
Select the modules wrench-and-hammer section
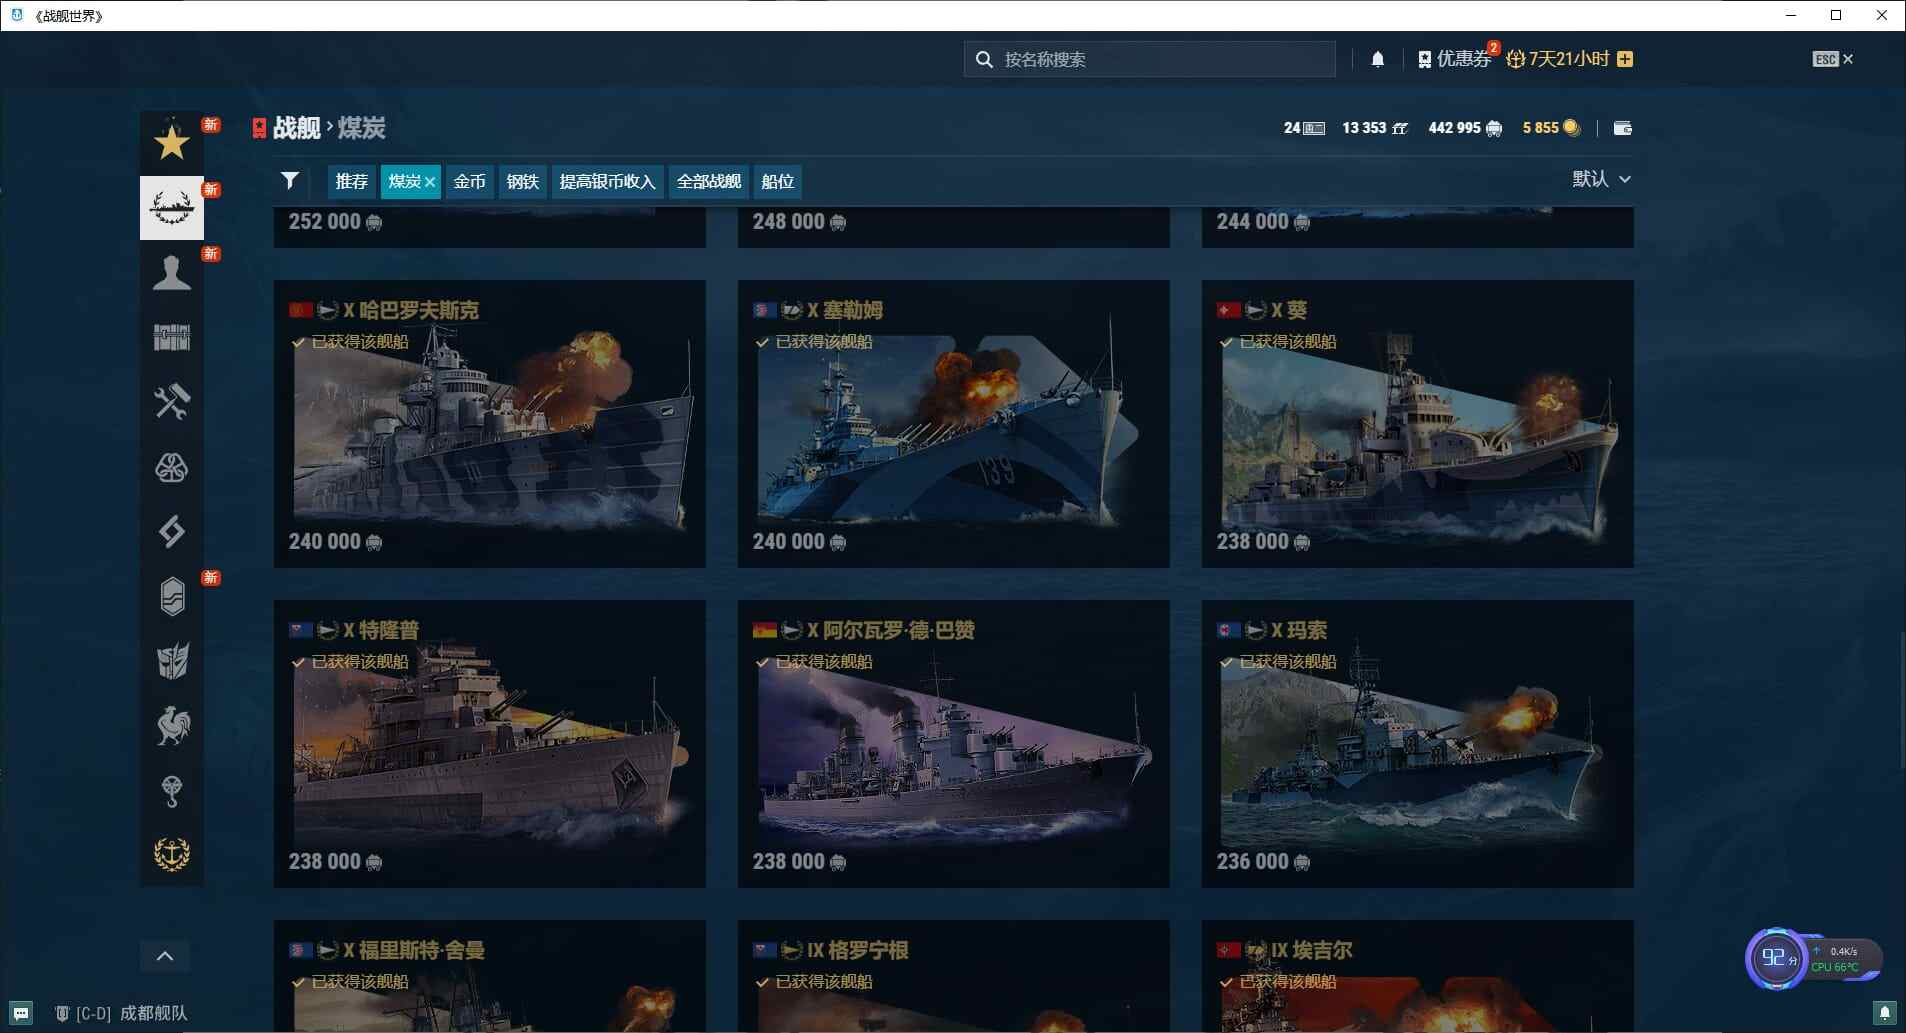(171, 402)
